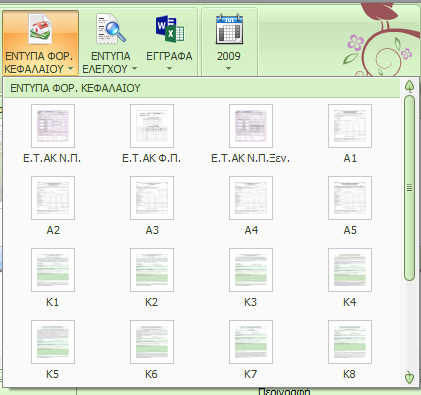Click the Ε.Τ.ΑΚ Φ.Π. label text

[x=151, y=158]
